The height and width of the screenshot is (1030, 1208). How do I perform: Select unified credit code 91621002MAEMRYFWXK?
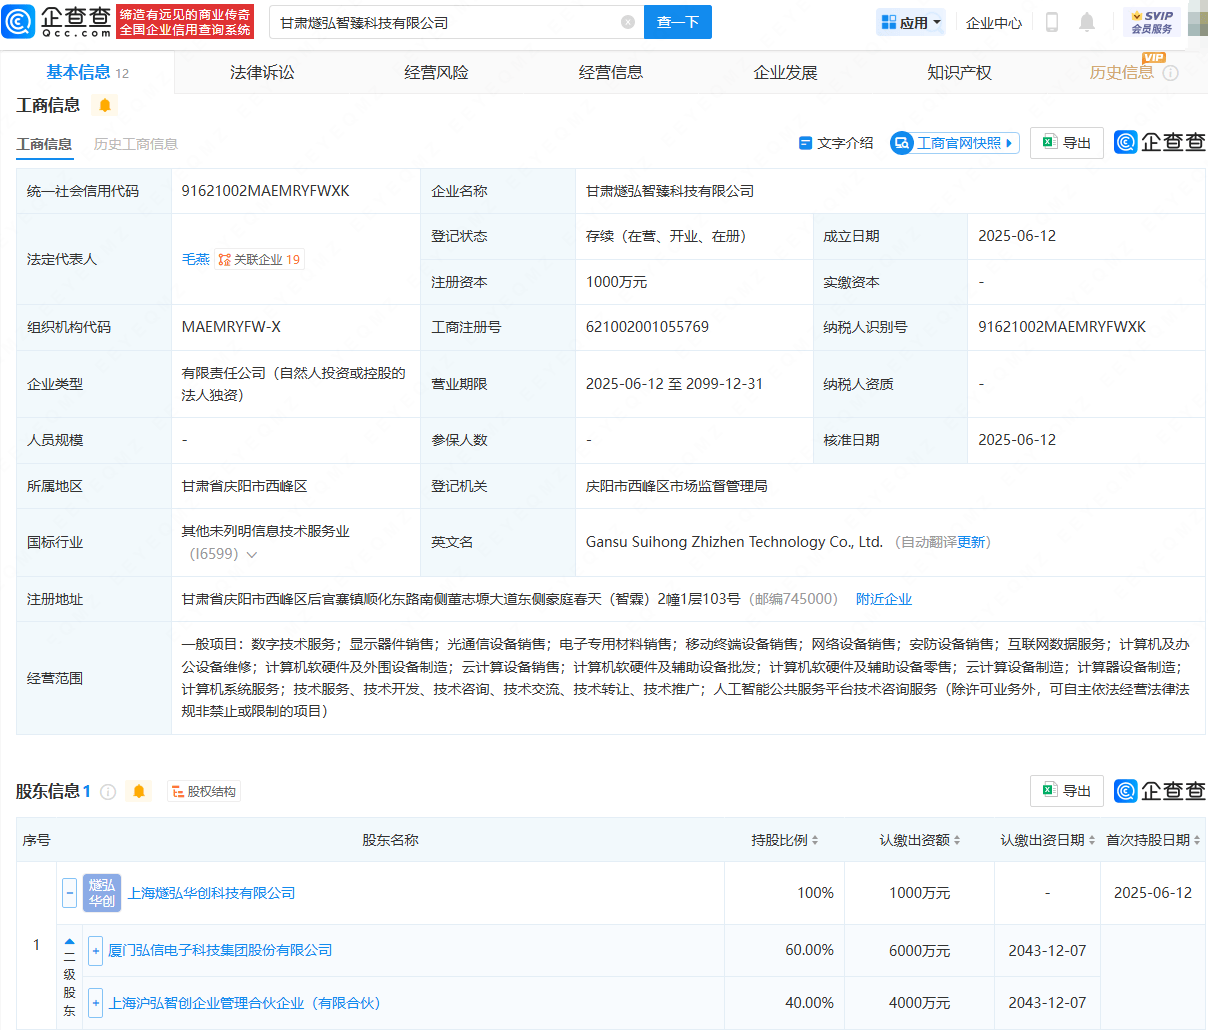[x=266, y=191]
